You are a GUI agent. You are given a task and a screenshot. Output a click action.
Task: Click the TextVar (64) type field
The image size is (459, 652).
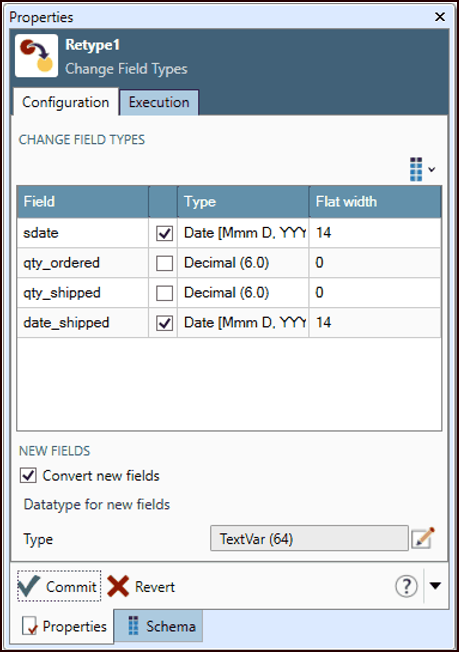click(x=309, y=538)
